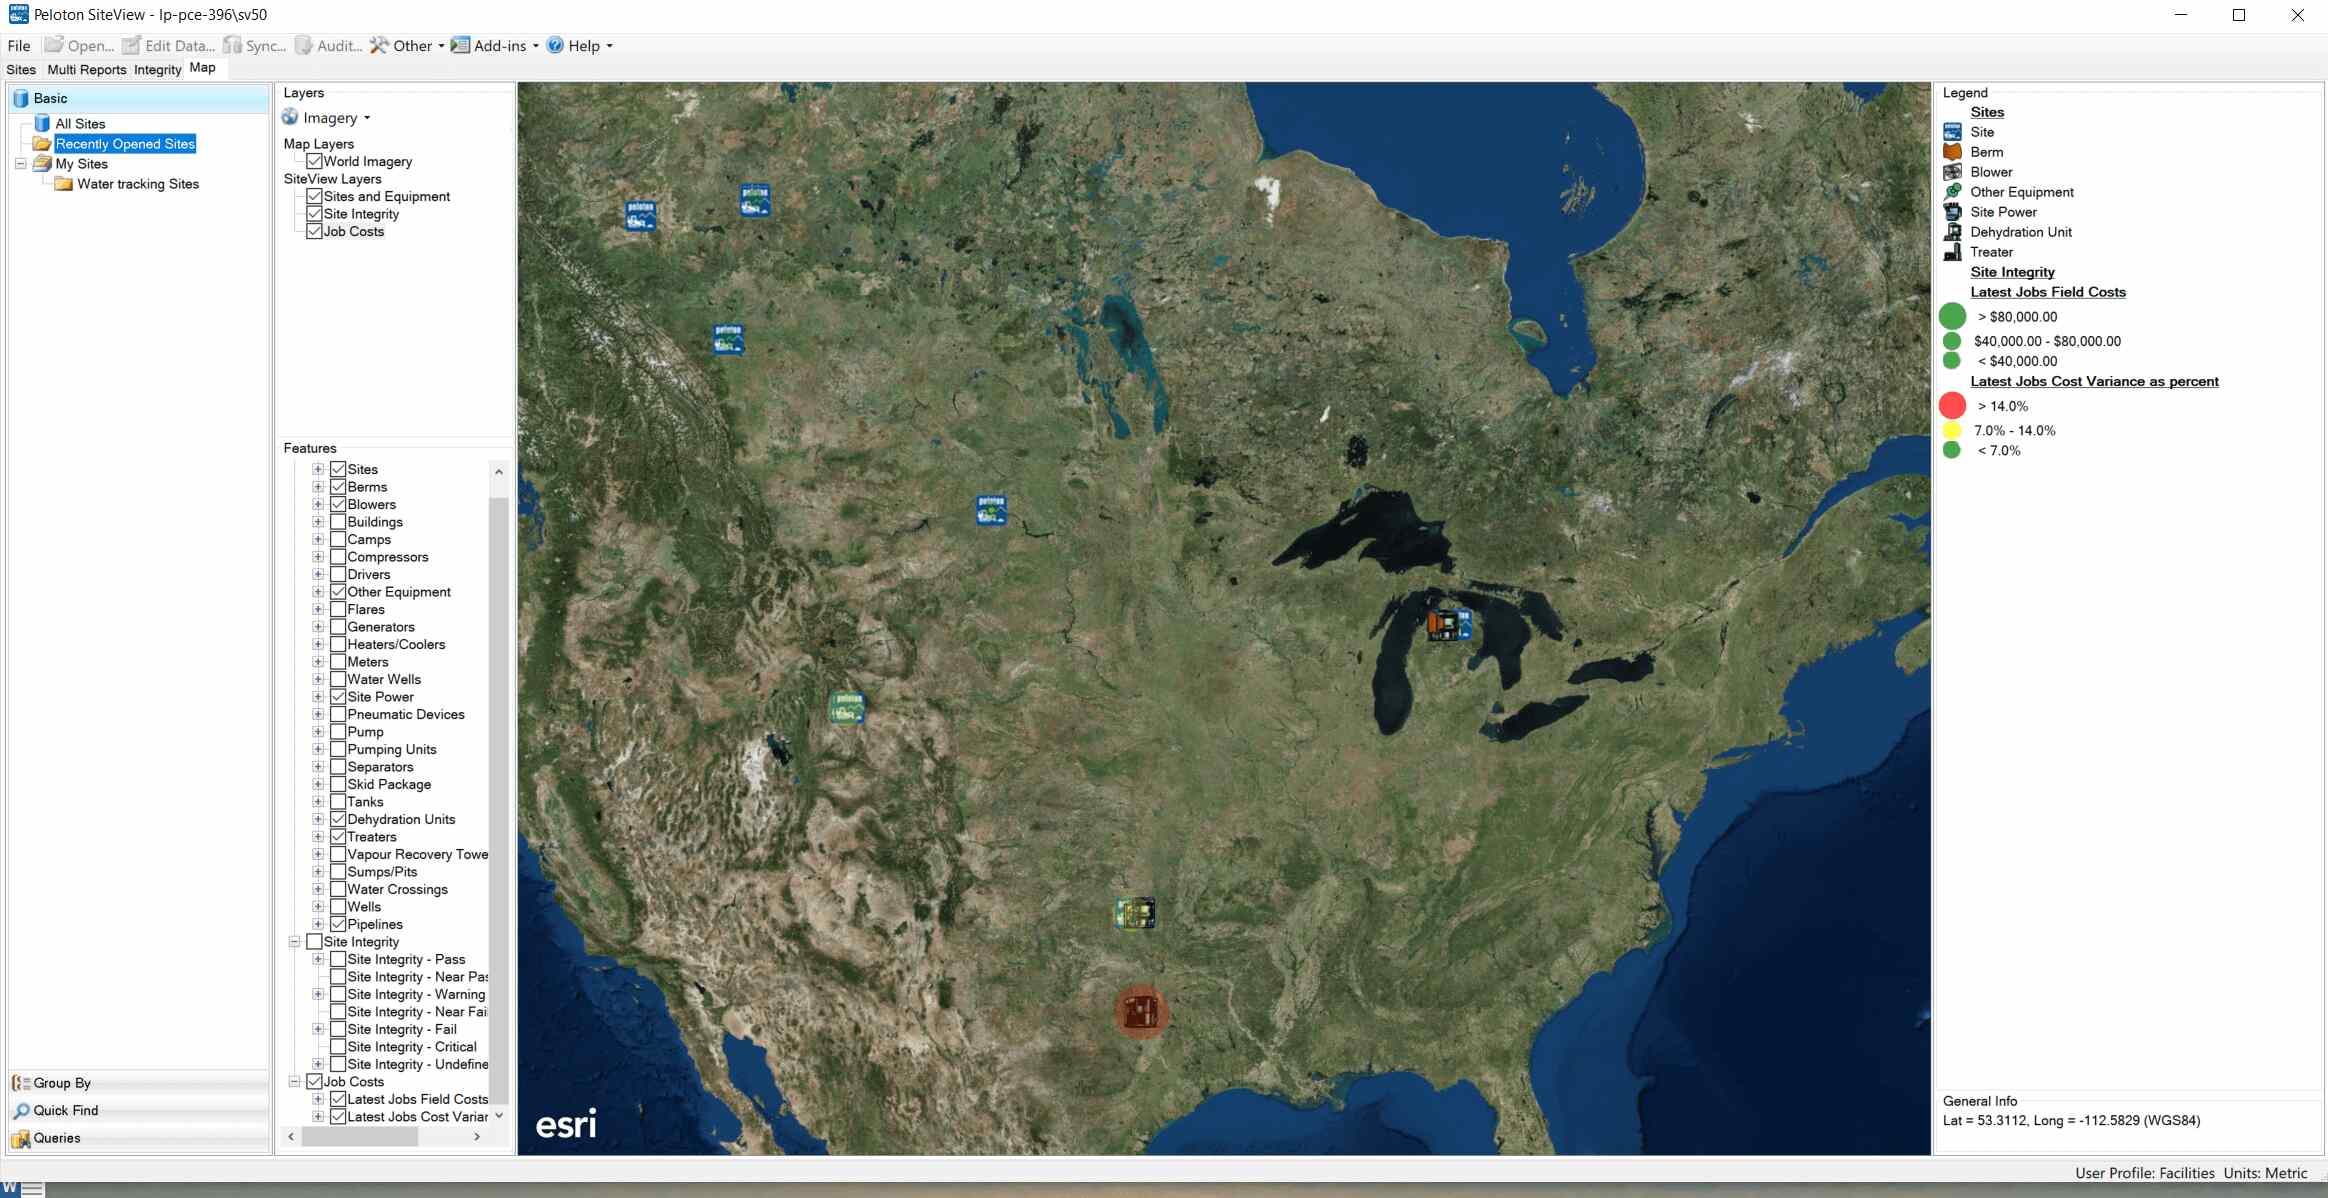Collapse the Site Integrity features group
This screenshot has width=2328, height=1198.
click(x=294, y=942)
